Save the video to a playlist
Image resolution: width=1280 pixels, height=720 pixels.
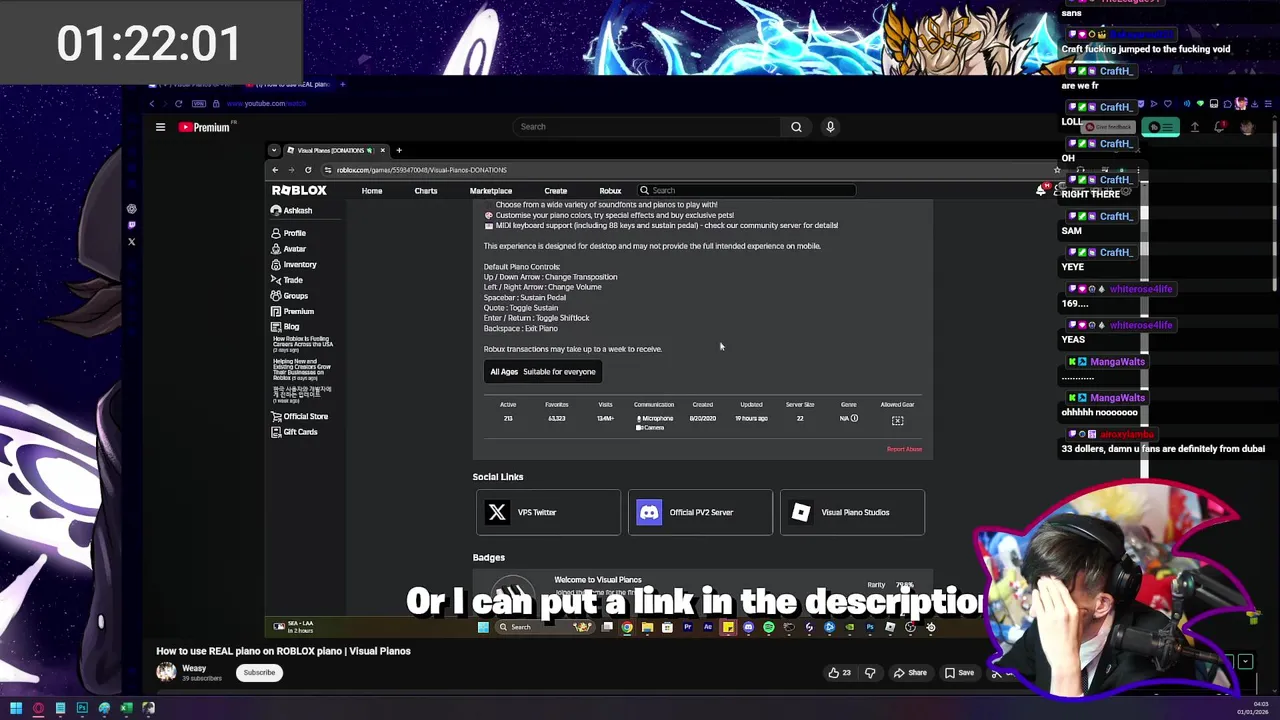959,673
